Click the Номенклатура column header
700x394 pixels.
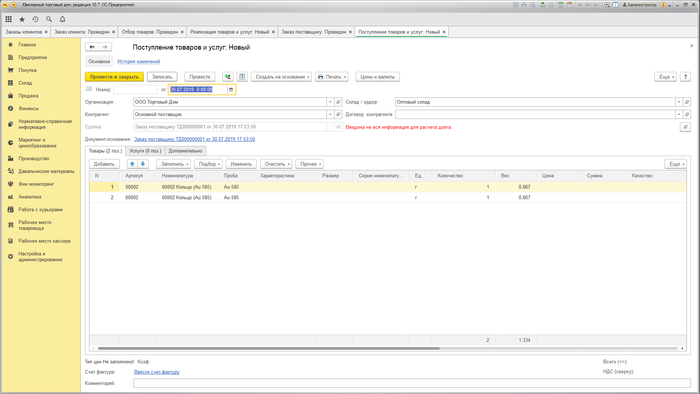(x=188, y=176)
